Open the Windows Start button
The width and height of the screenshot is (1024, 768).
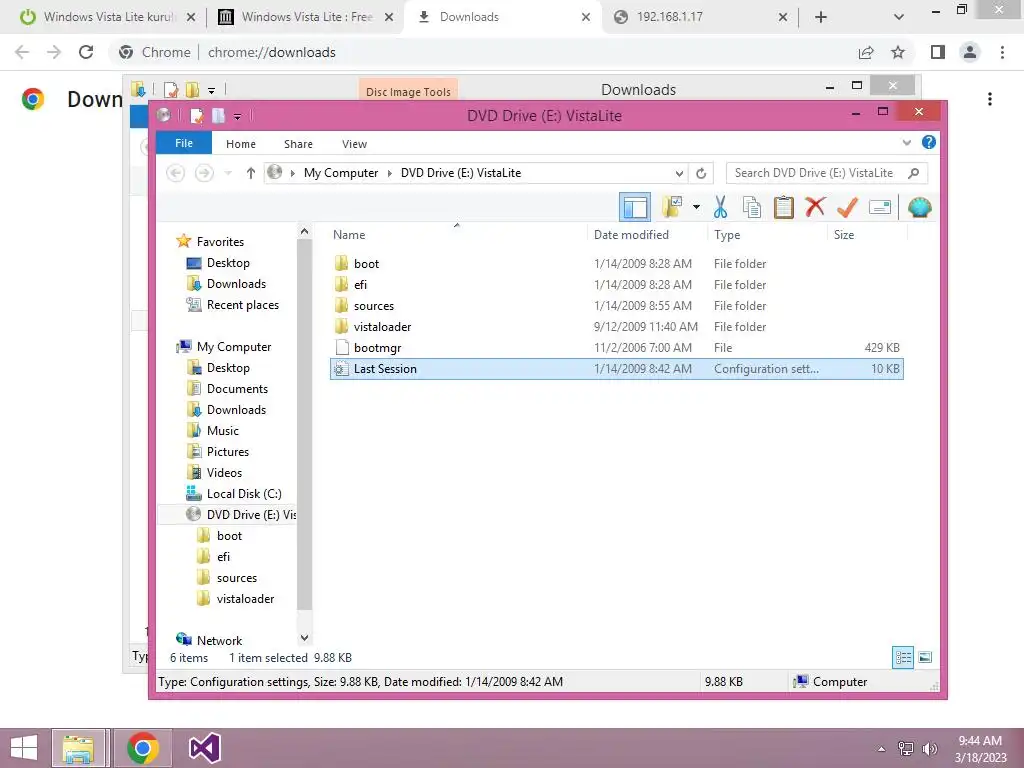[24, 748]
